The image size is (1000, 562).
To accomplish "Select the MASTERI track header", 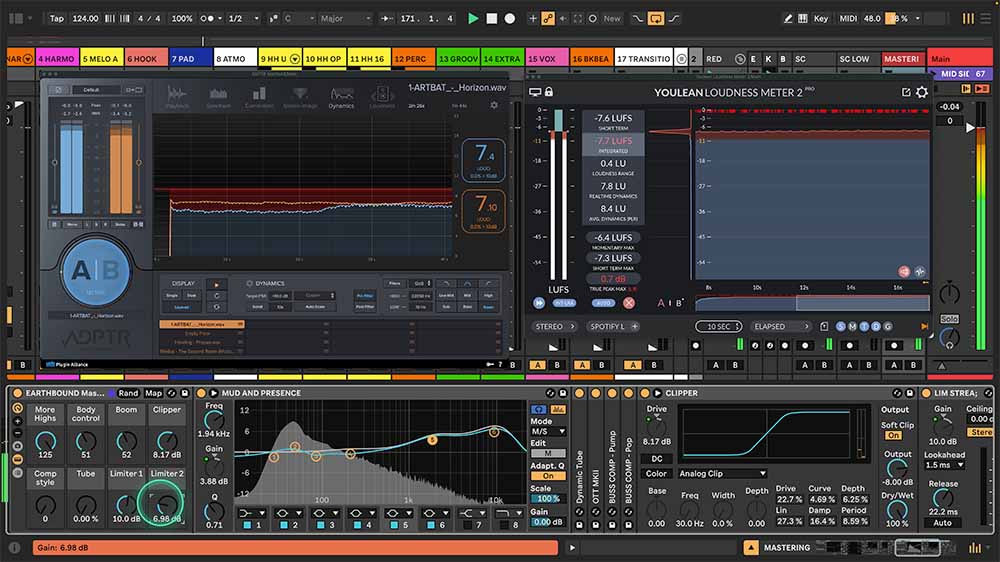I will pos(902,59).
